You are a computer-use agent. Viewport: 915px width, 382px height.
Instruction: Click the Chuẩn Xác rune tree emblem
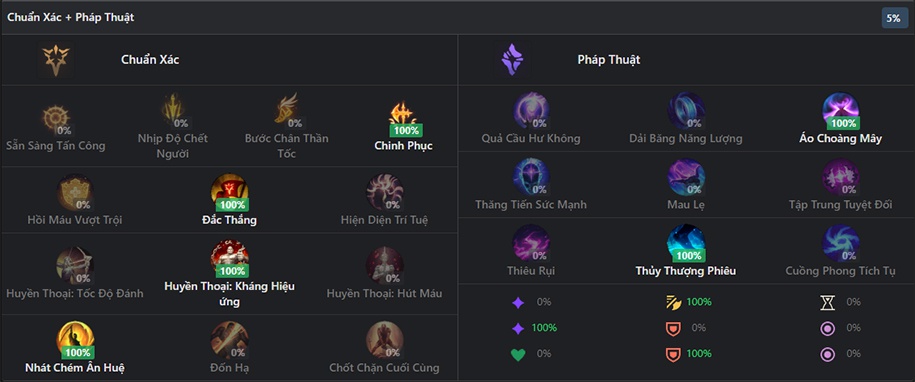tap(56, 59)
